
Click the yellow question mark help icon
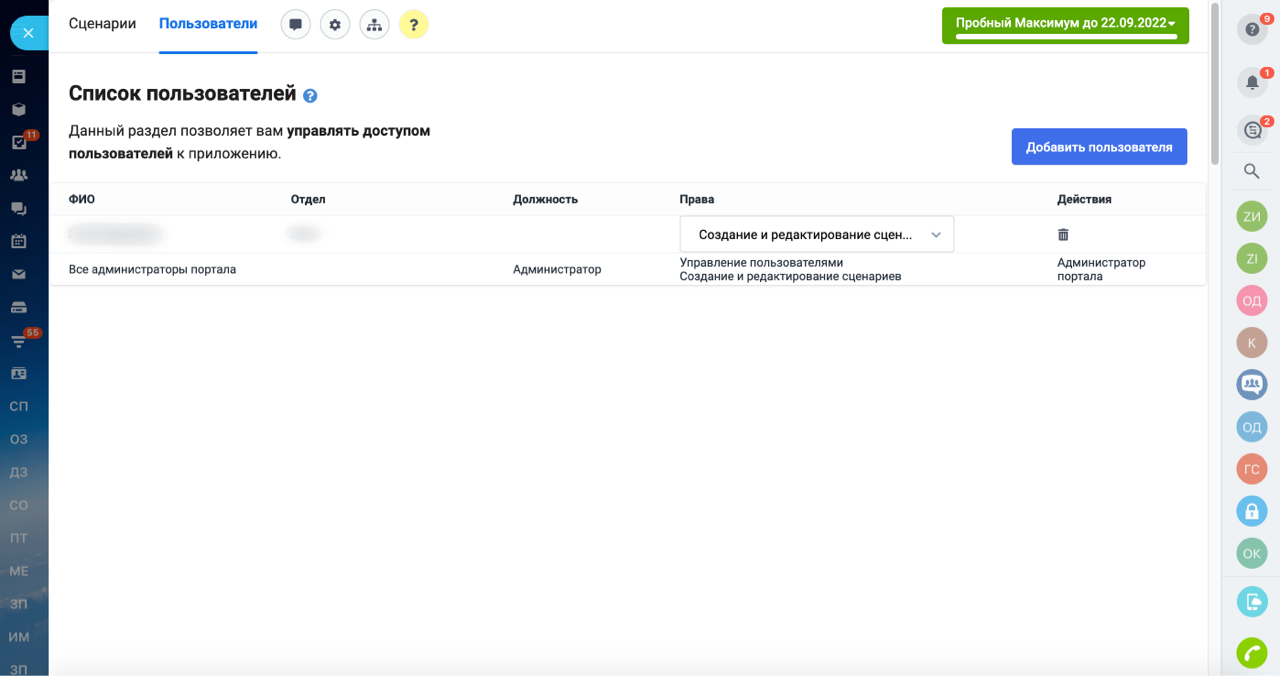413,25
